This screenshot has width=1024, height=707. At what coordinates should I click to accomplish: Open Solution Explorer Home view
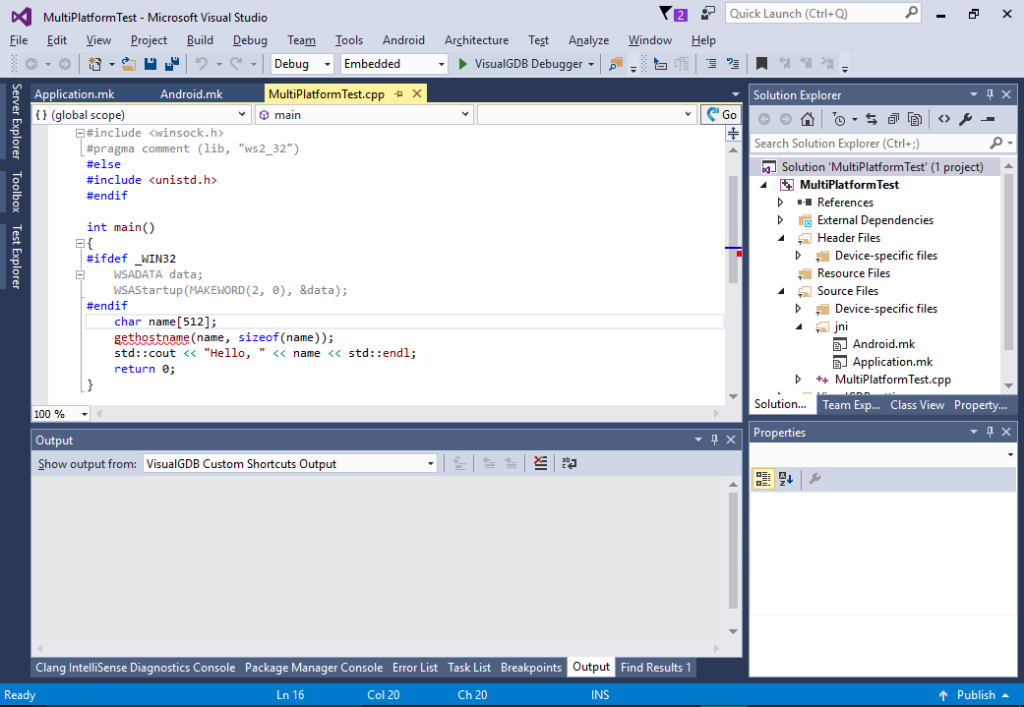tap(807, 118)
